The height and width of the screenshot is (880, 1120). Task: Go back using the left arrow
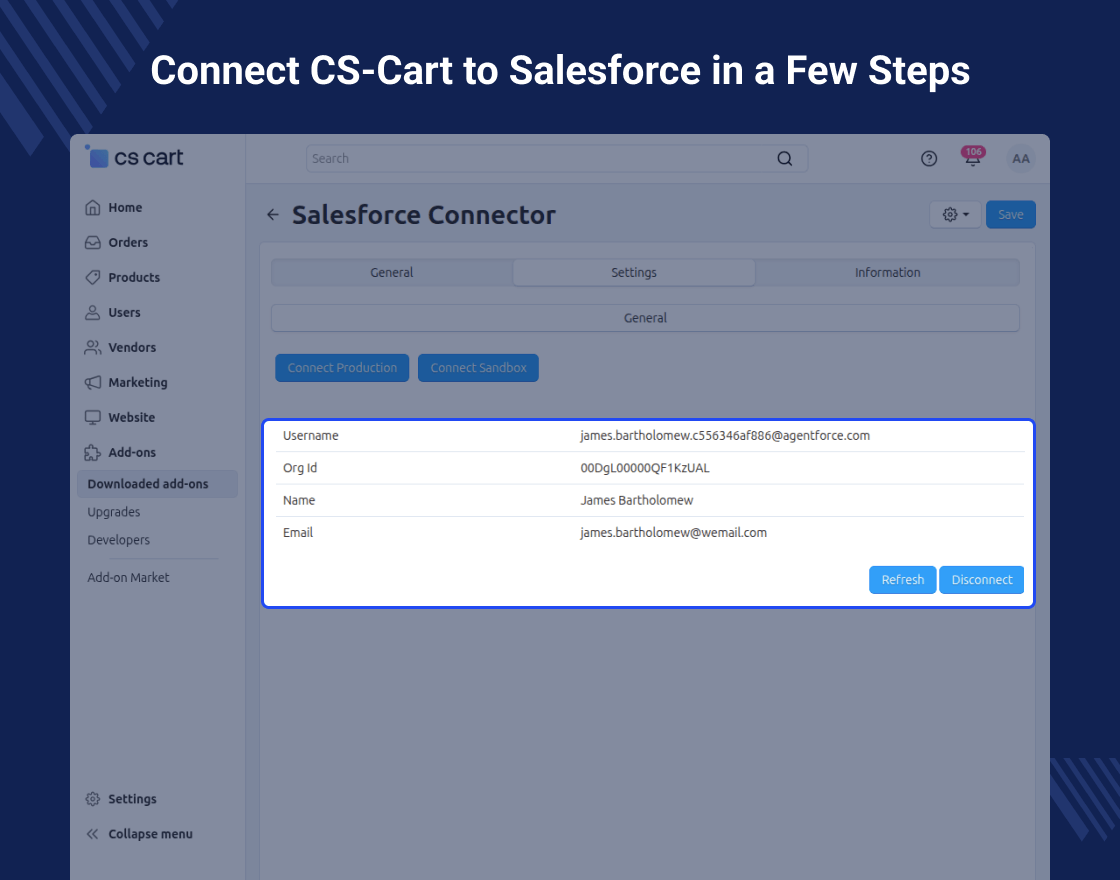[273, 215]
